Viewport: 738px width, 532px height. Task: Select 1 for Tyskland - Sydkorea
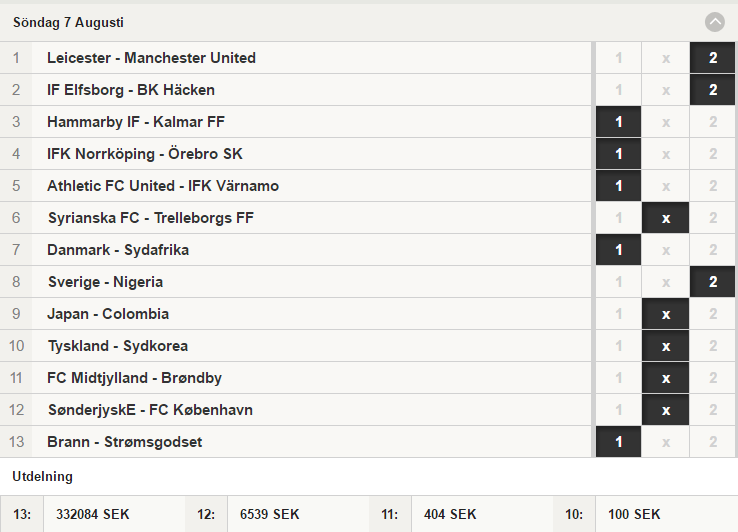618,346
